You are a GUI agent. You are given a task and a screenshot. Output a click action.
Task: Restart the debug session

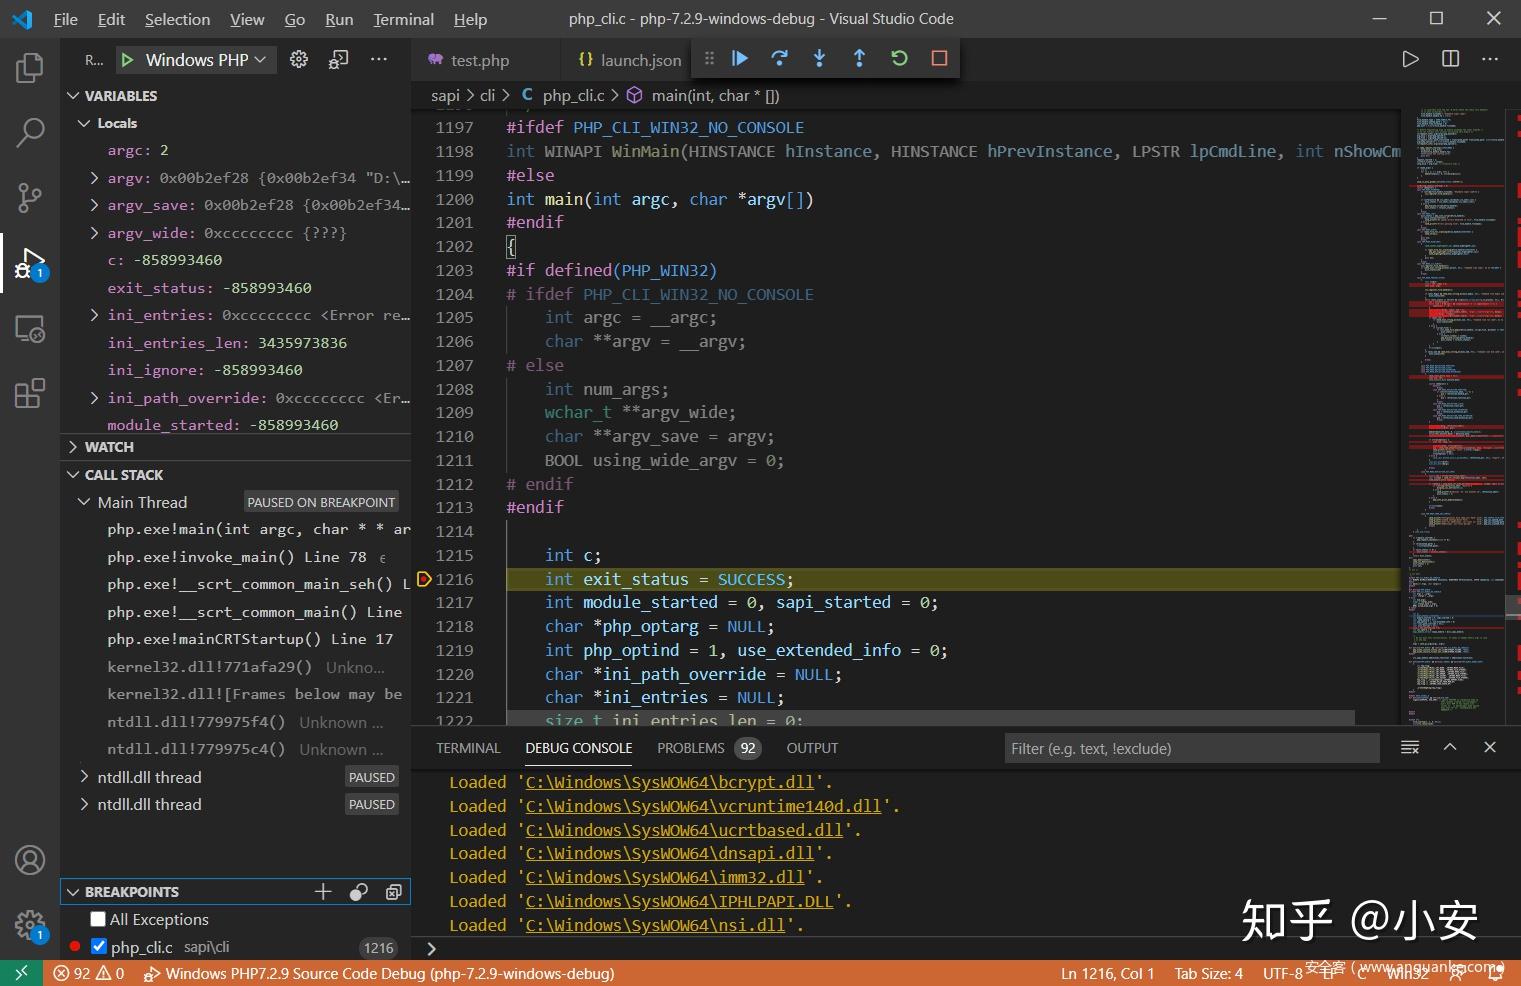pos(899,59)
